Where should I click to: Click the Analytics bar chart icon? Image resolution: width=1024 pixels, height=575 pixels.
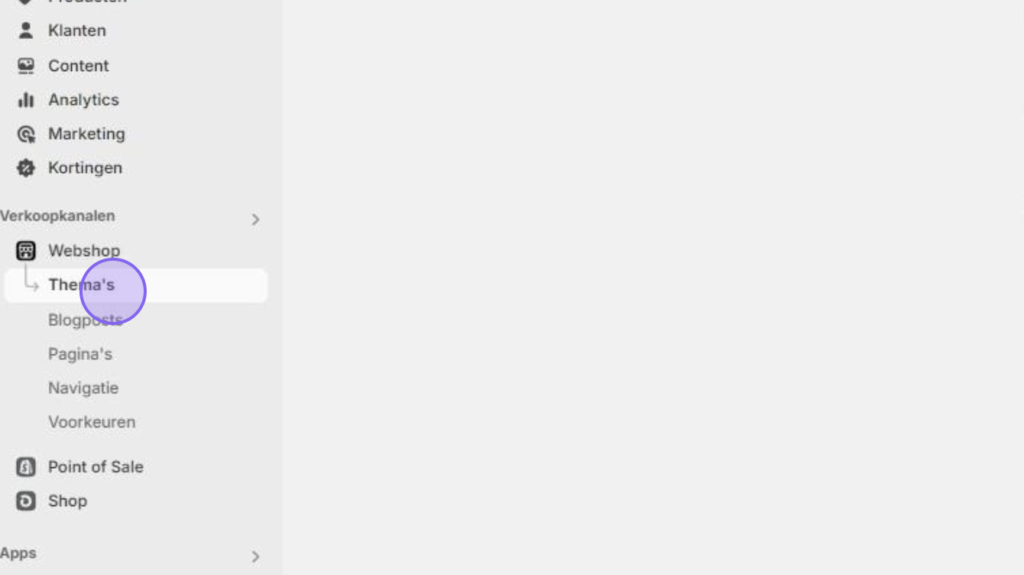pyautogui.click(x=25, y=100)
